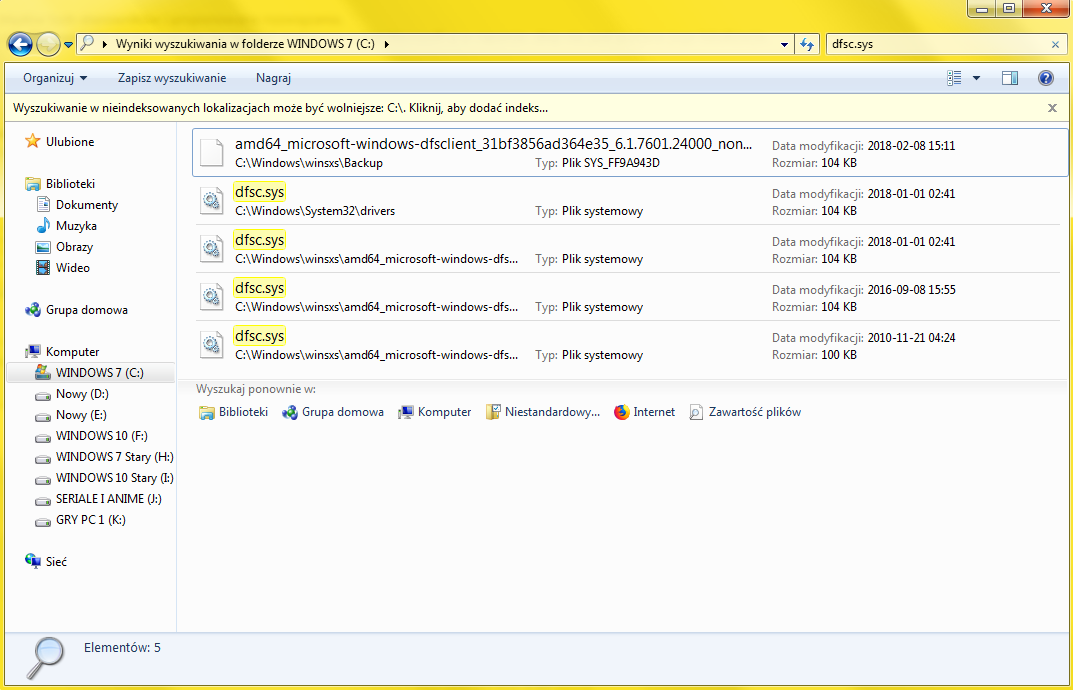This screenshot has width=1073, height=690.
Task: Search again in Grupa domowa
Action: tap(333, 412)
